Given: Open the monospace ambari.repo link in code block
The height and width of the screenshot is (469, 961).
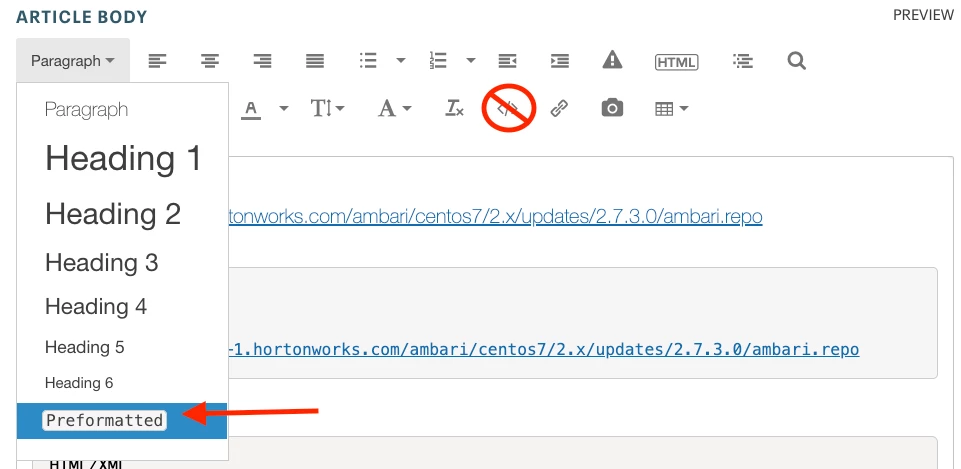Looking at the screenshot, I should coord(543,349).
